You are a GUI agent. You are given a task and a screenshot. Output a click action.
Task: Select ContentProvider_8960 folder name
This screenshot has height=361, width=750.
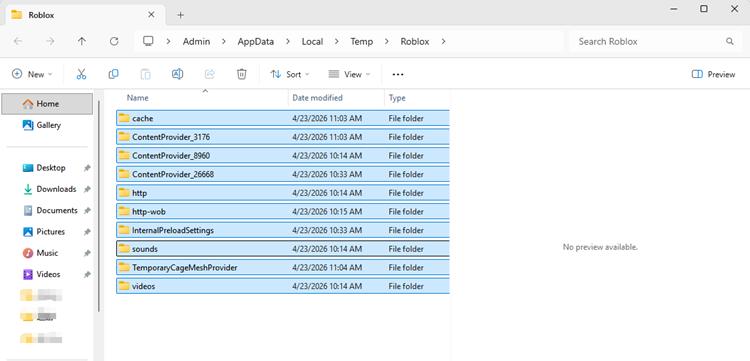171,156
